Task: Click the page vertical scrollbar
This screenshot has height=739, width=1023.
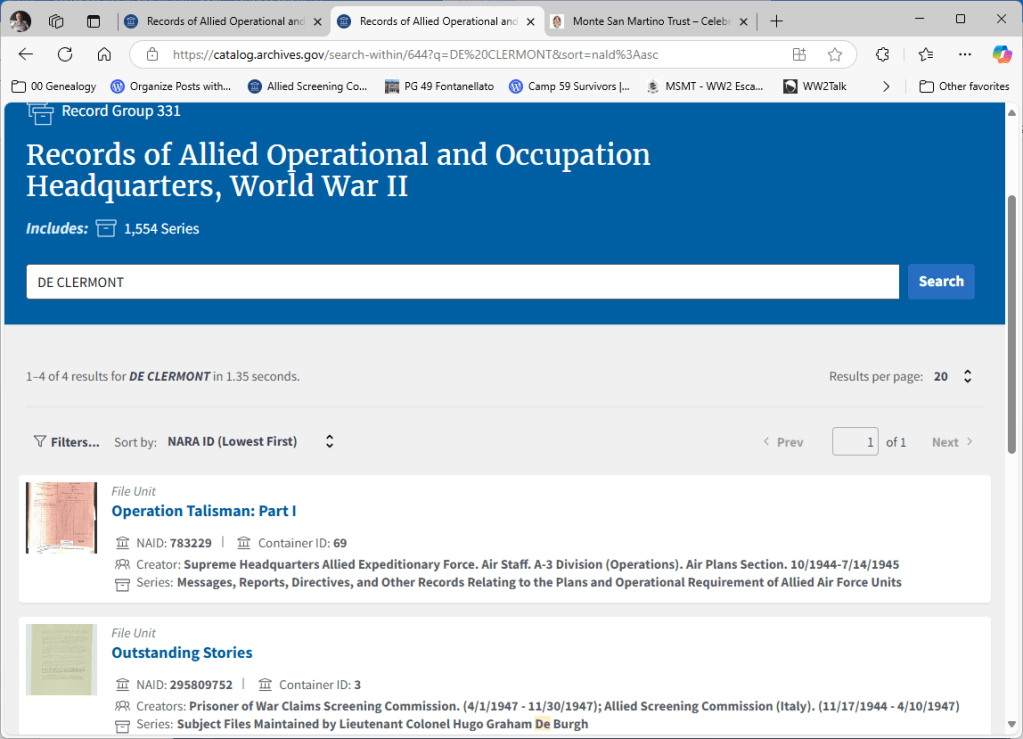Action: coord(1013,320)
